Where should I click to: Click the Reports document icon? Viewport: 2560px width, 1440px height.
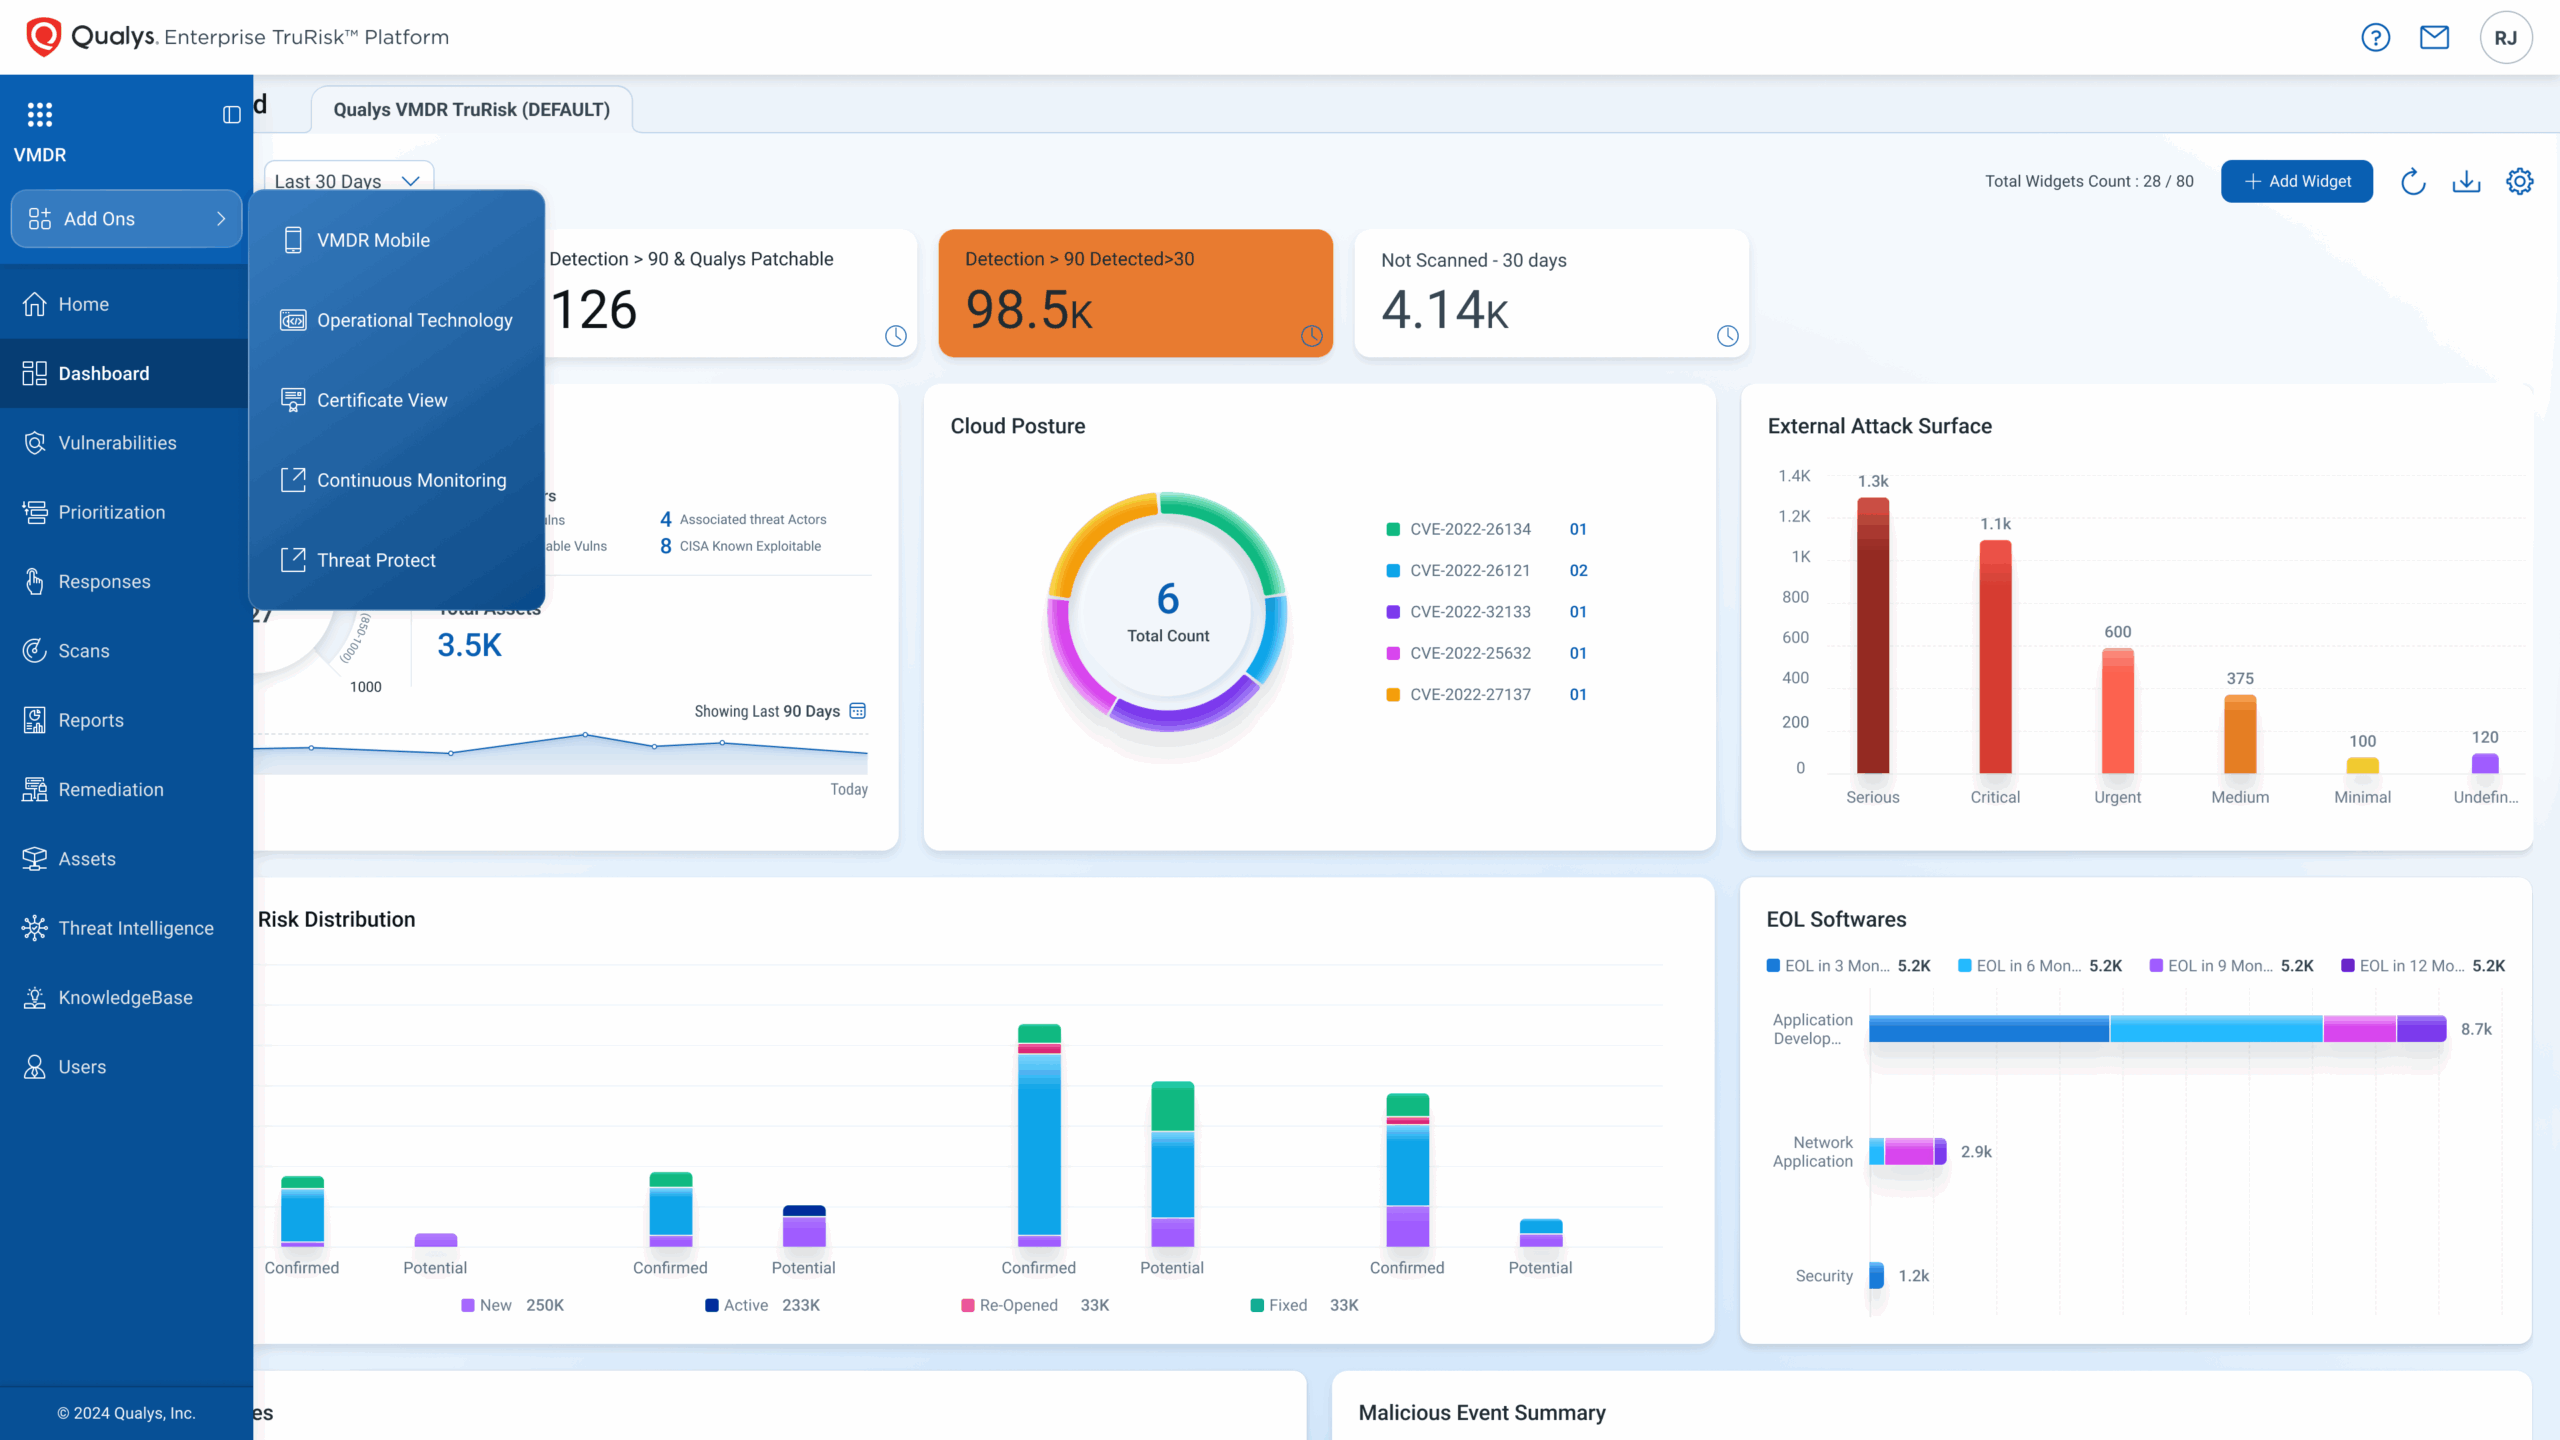[35, 720]
